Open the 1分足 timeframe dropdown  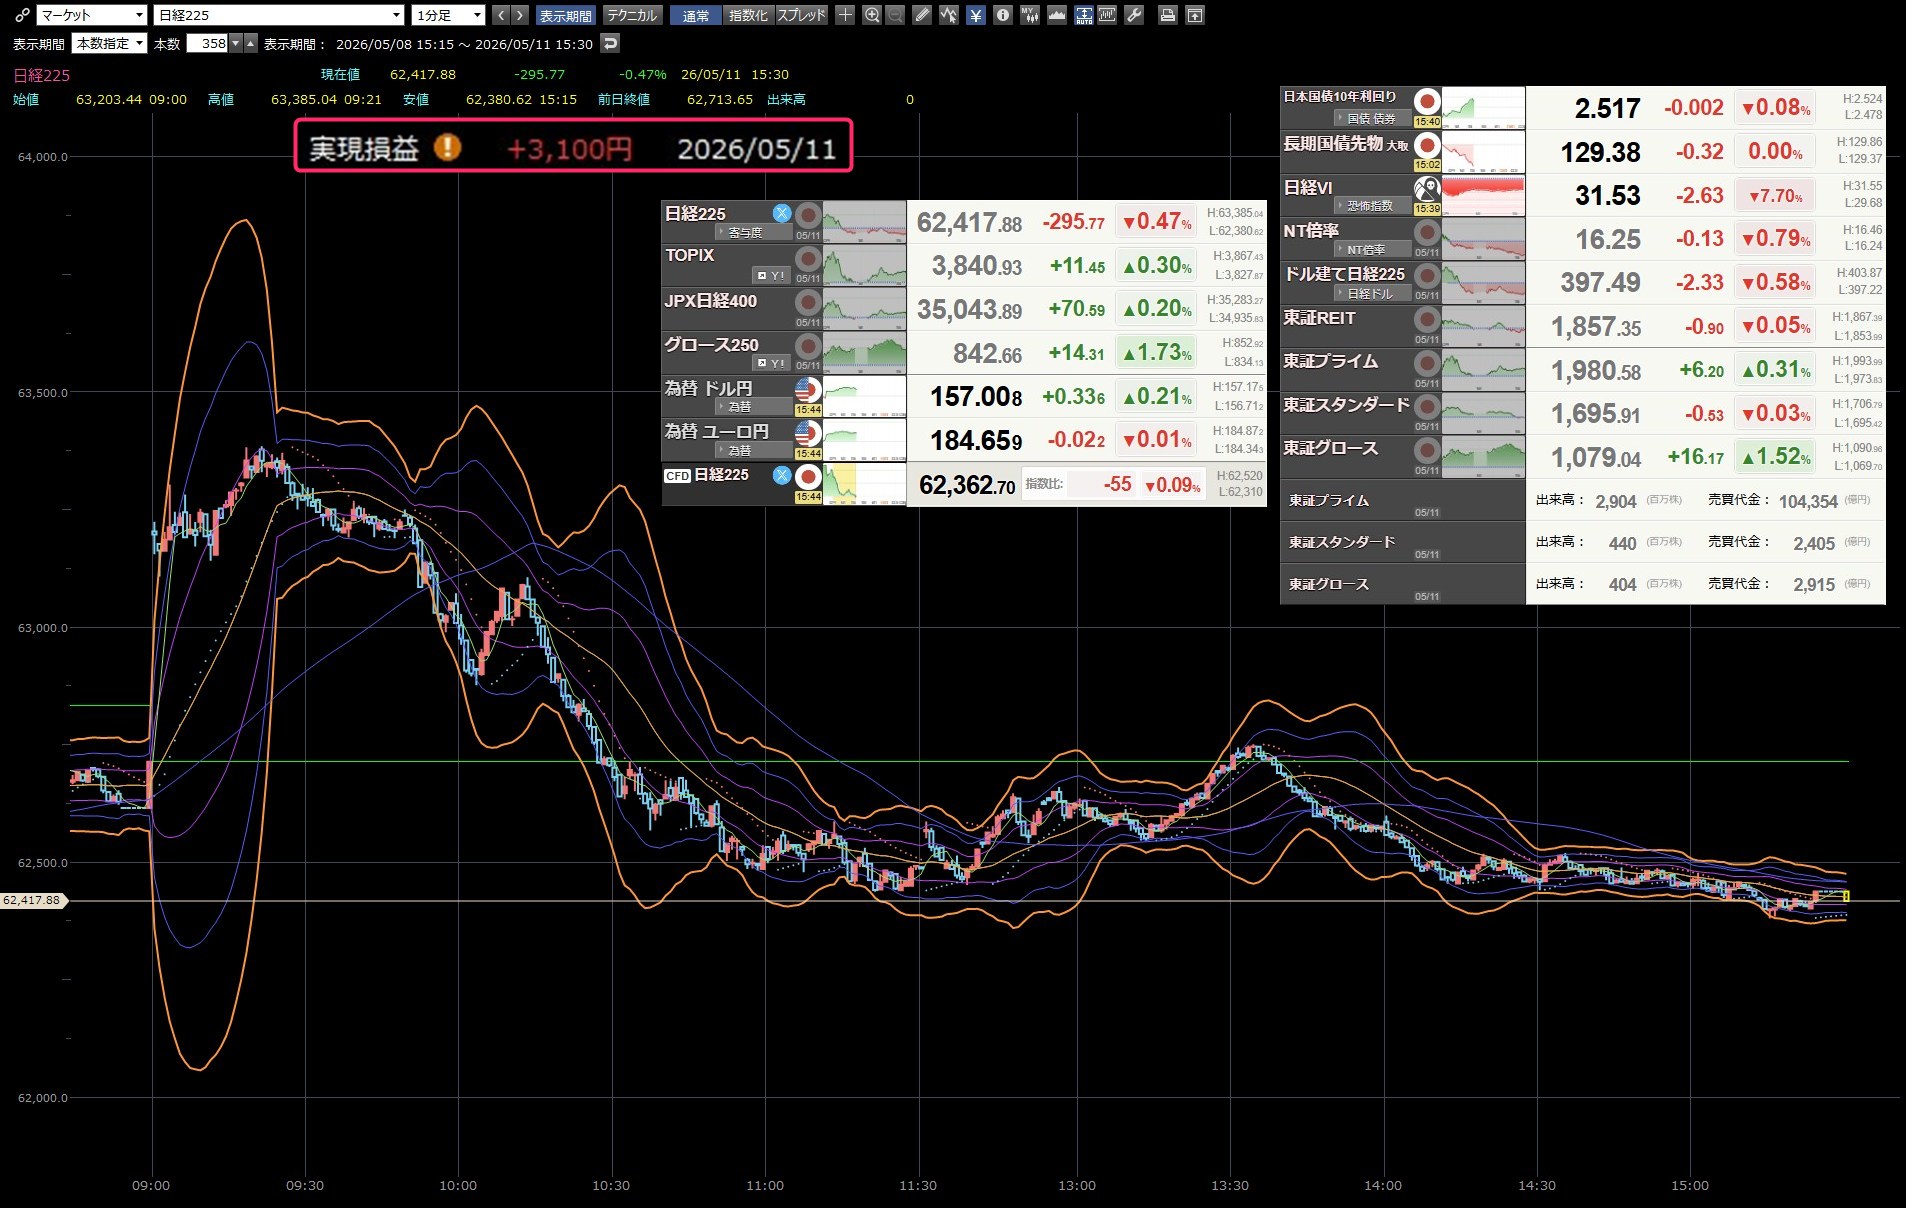(448, 15)
